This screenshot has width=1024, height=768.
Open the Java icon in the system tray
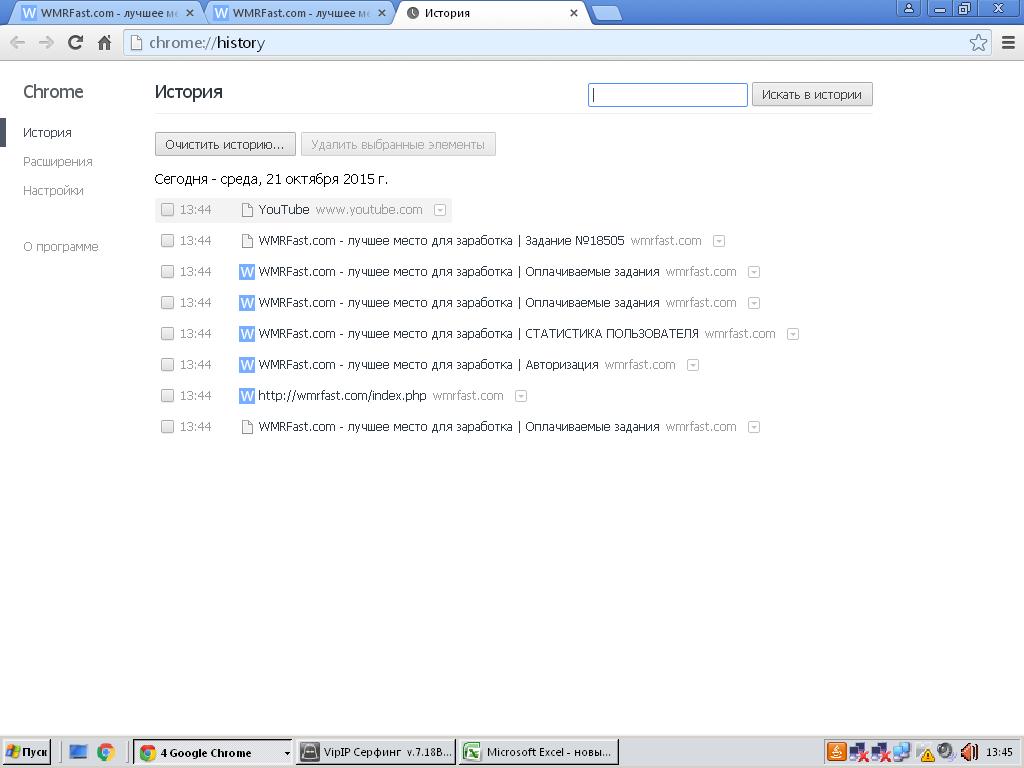tap(837, 752)
